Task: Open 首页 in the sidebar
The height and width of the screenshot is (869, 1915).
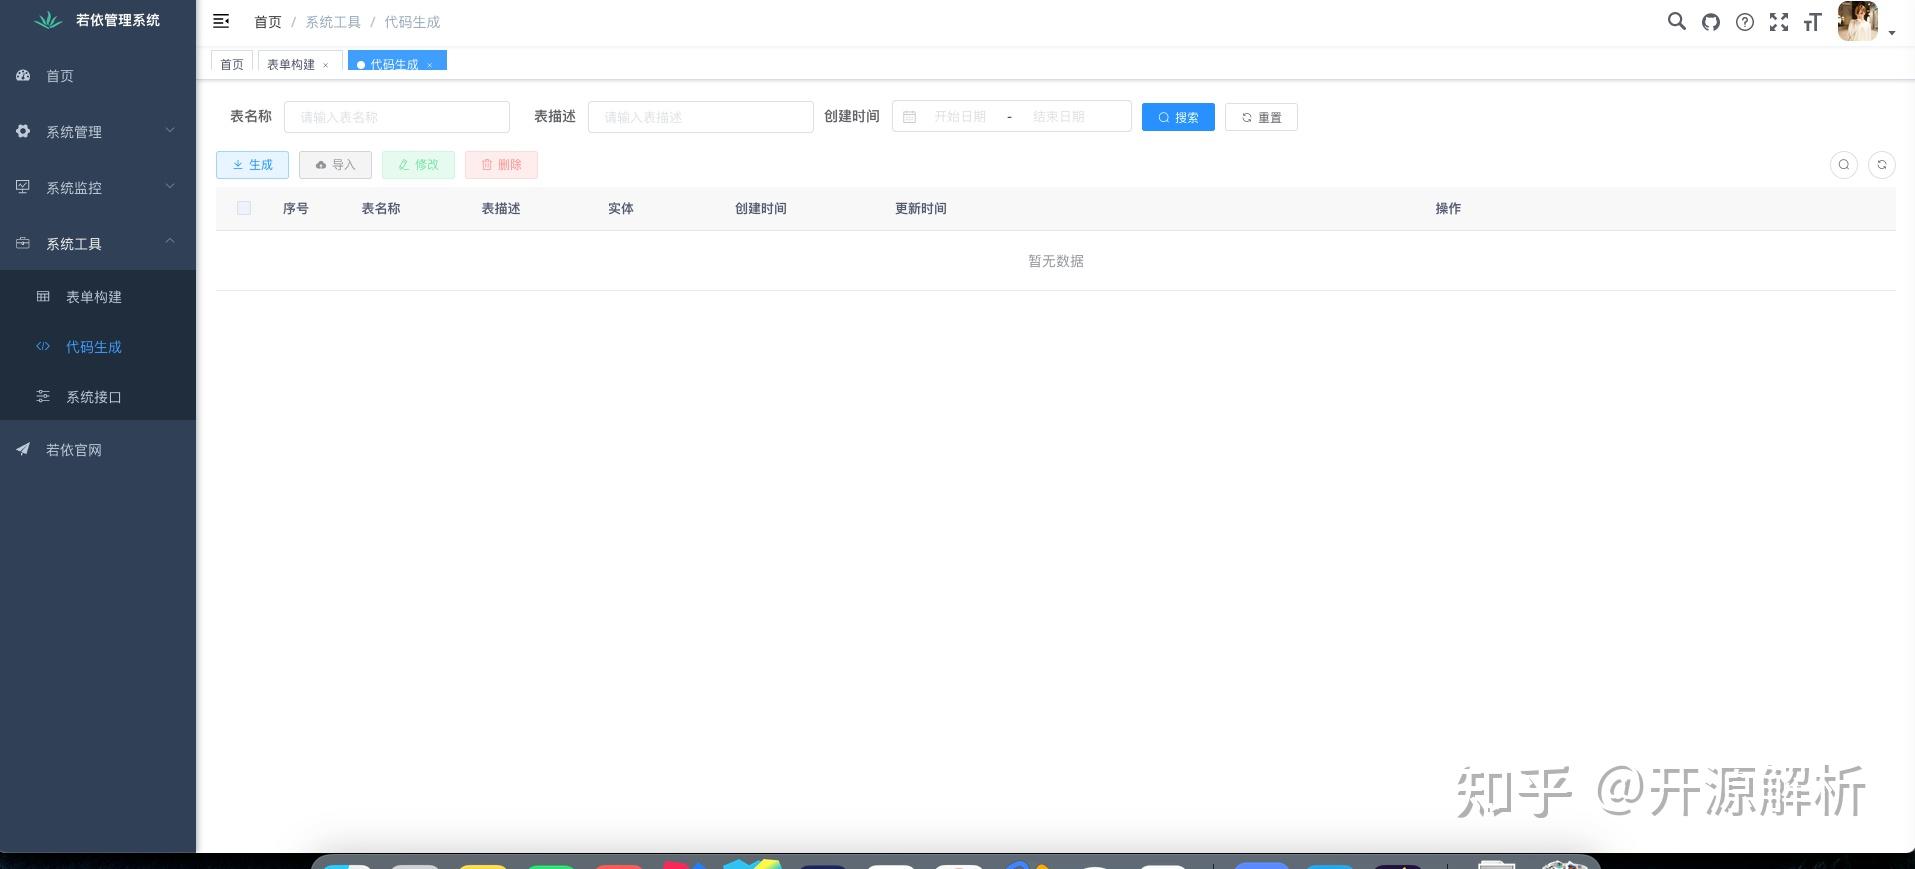Action: coord(98,76)
